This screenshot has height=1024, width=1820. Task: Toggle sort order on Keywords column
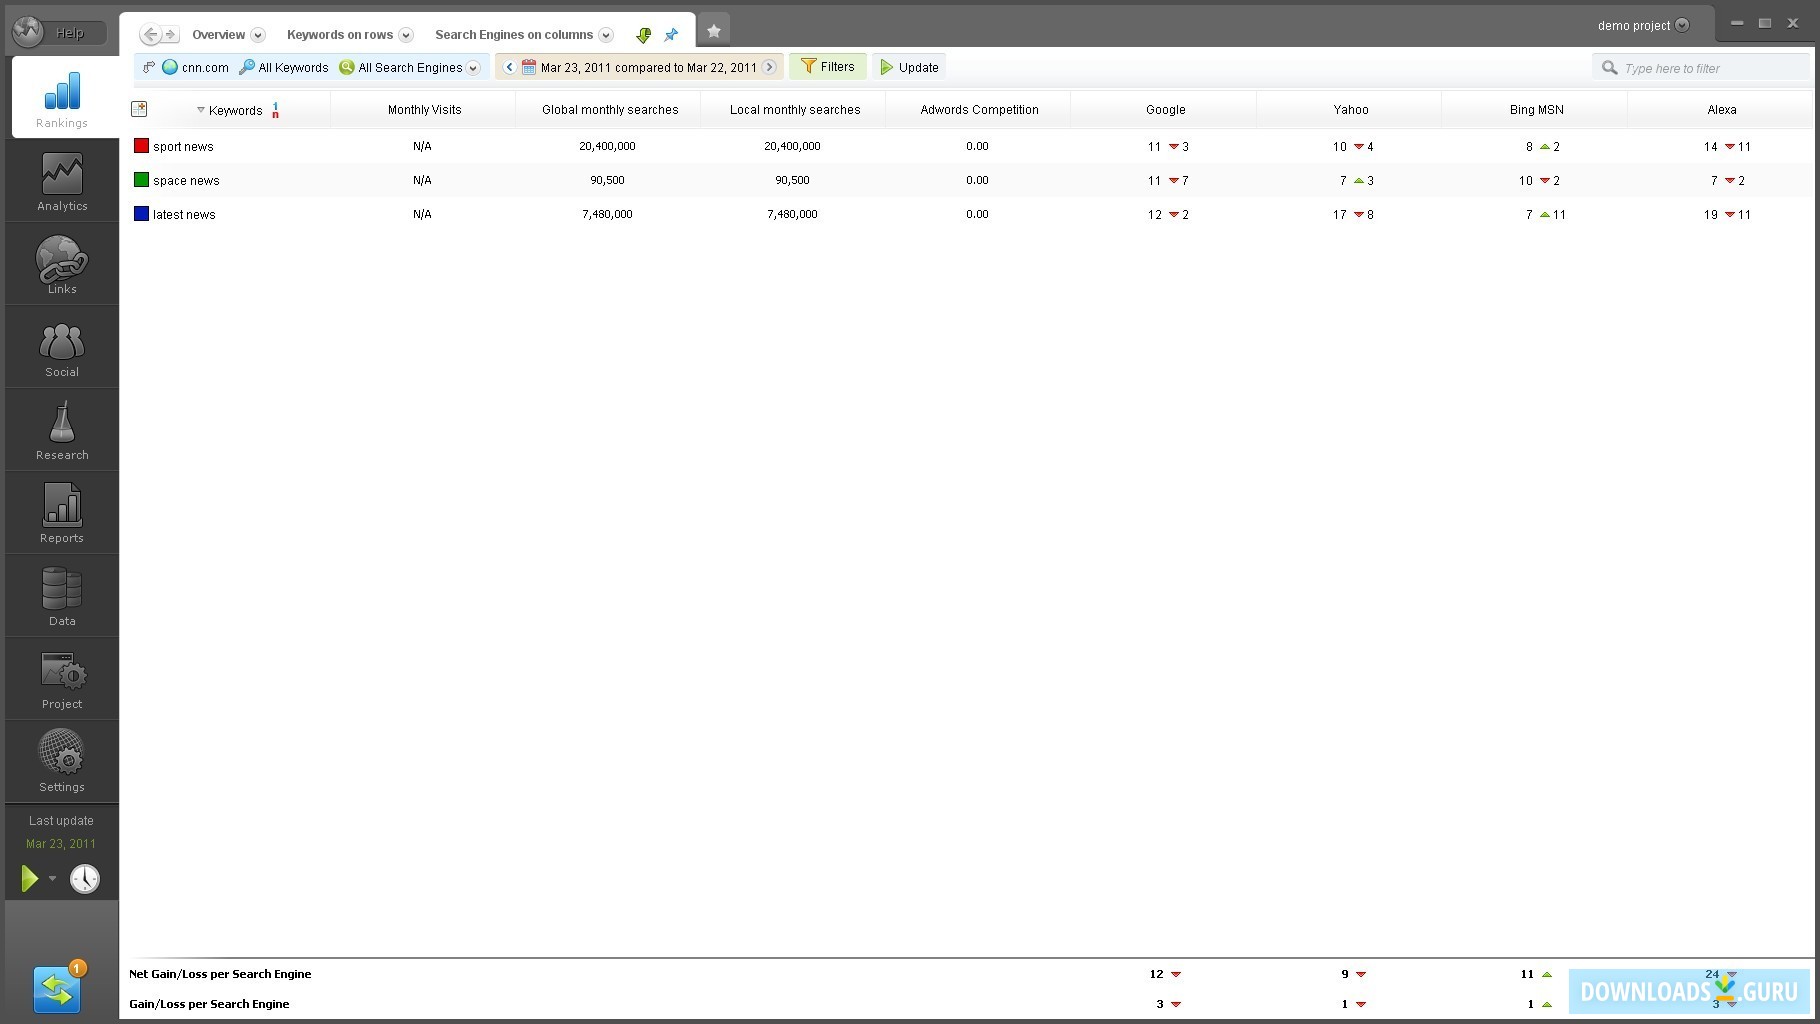tap(235, 110)
